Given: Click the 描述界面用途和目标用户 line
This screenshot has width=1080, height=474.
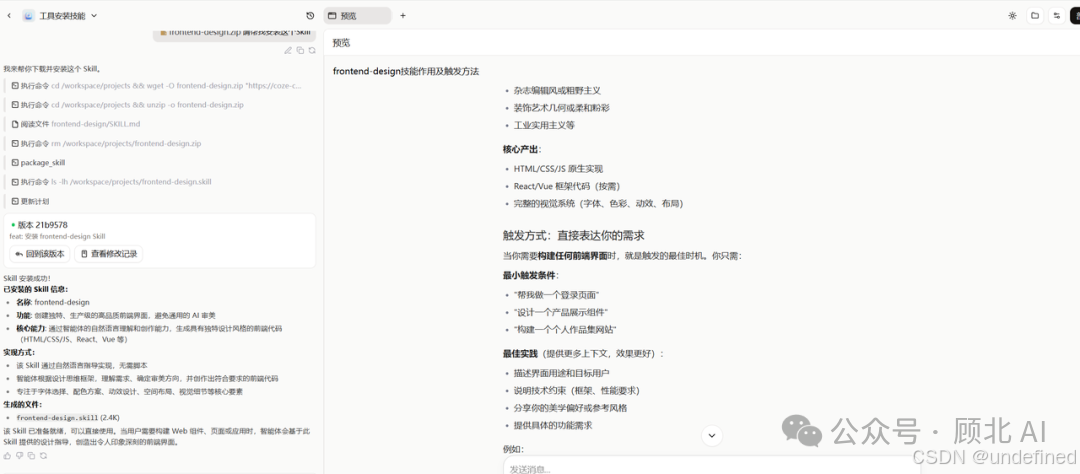Looking at the screenshot, I should (561, 373).
